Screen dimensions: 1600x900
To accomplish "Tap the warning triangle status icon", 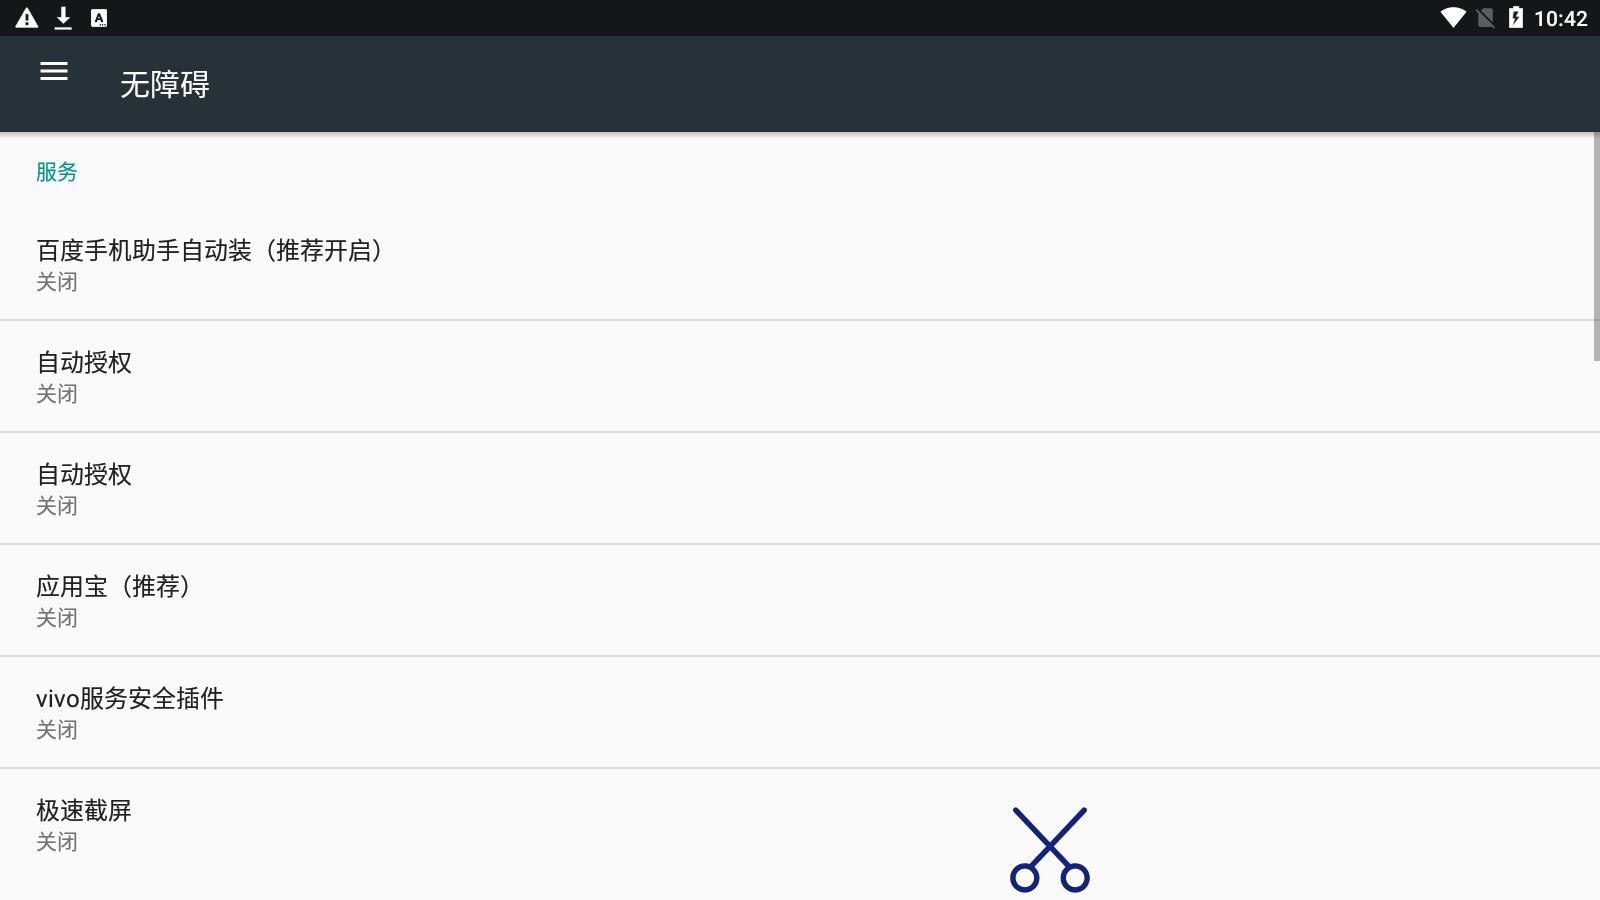I will (27, 18).
